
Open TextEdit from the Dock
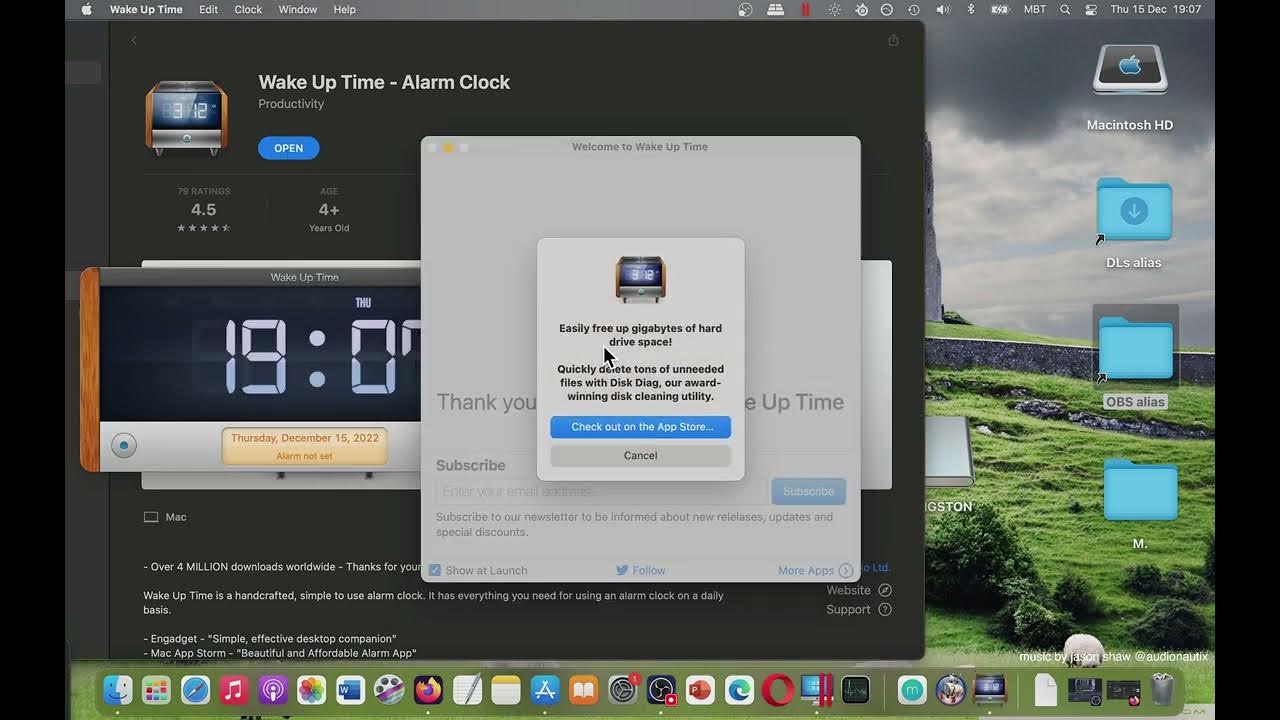coord(467,690)
